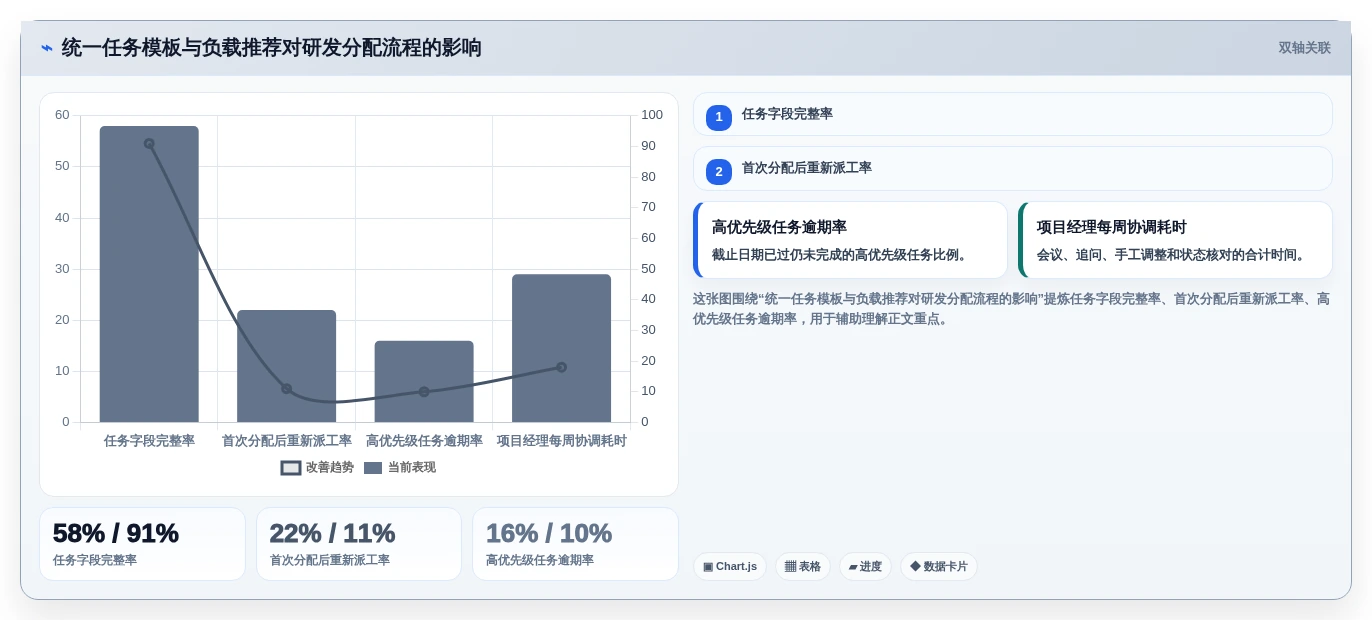Open list item 任务字段完整率 on right
The image size is (1372, 620).
(1013, 114)
